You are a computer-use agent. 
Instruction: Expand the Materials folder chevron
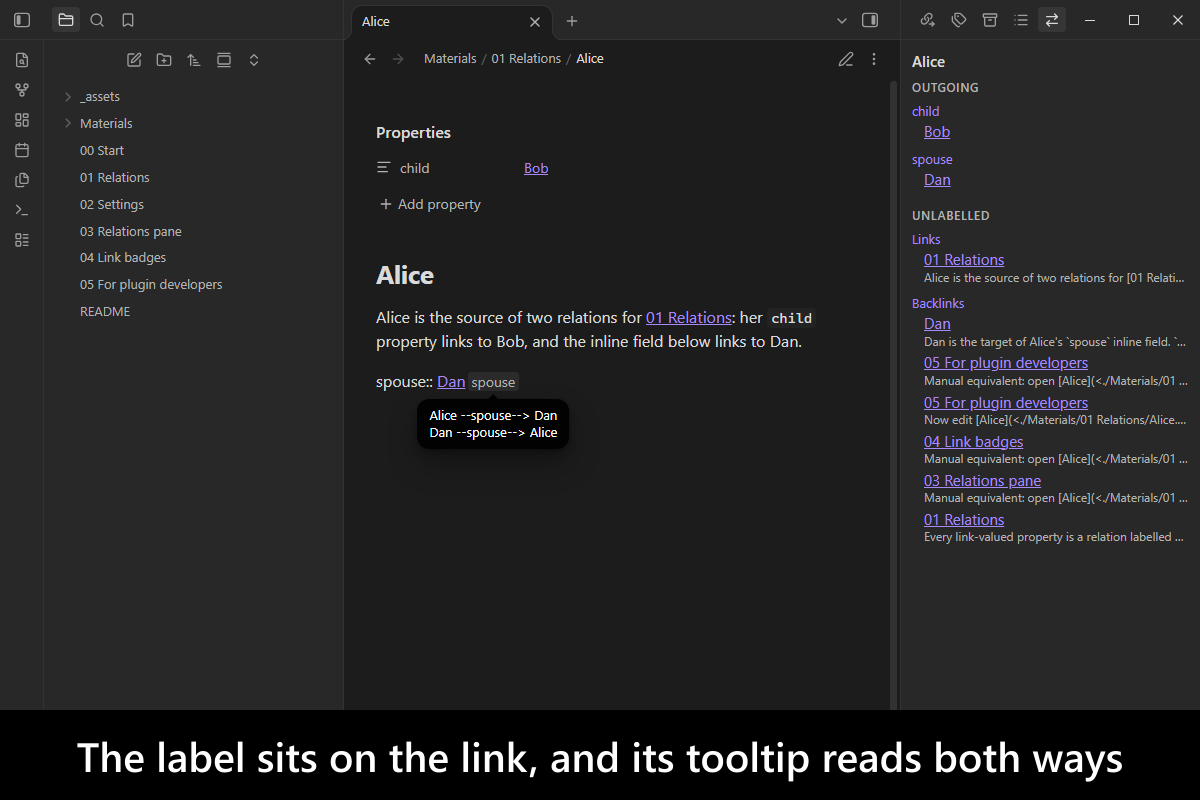(x=68, y=124)
